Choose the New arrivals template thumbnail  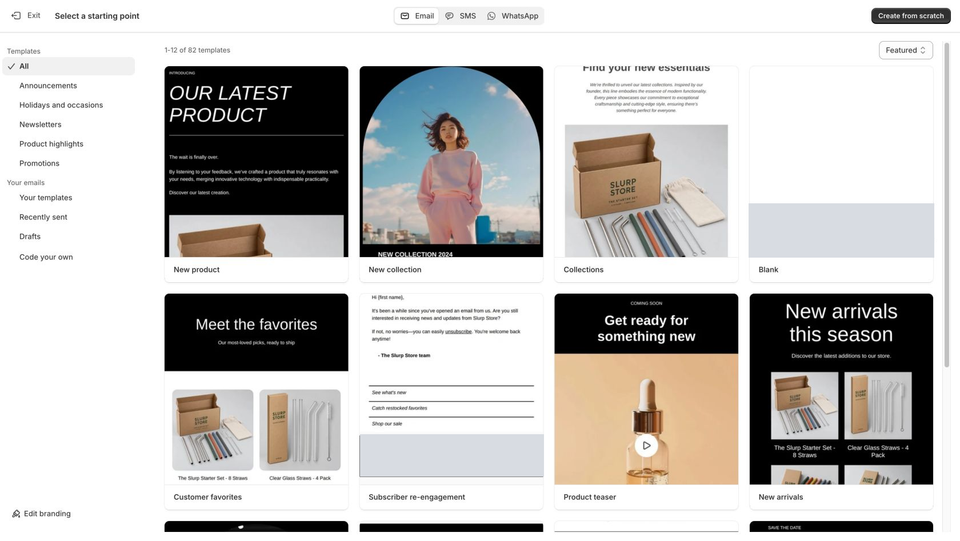click(x=841, y=389)
